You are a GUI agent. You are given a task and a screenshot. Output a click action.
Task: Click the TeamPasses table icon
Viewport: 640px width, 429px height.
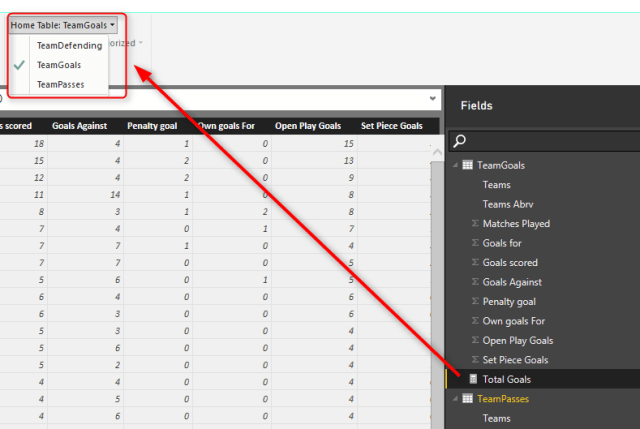(467, 399)
